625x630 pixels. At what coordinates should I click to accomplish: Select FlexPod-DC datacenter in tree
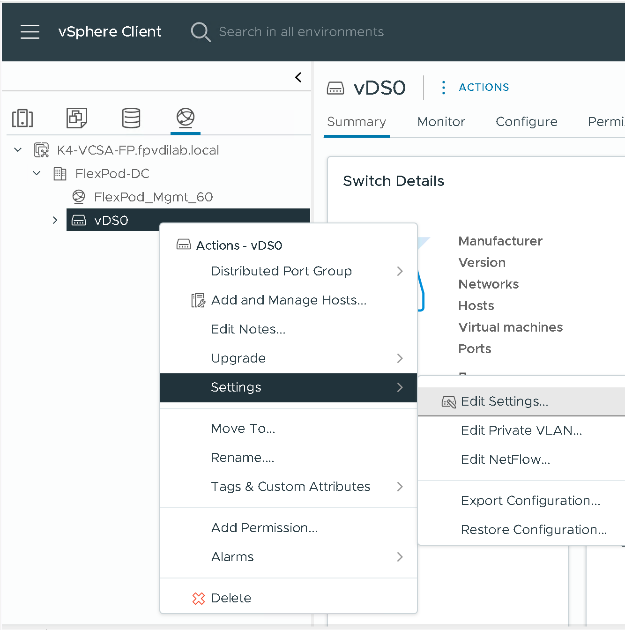pyautogui.click(x=112, y=174)
